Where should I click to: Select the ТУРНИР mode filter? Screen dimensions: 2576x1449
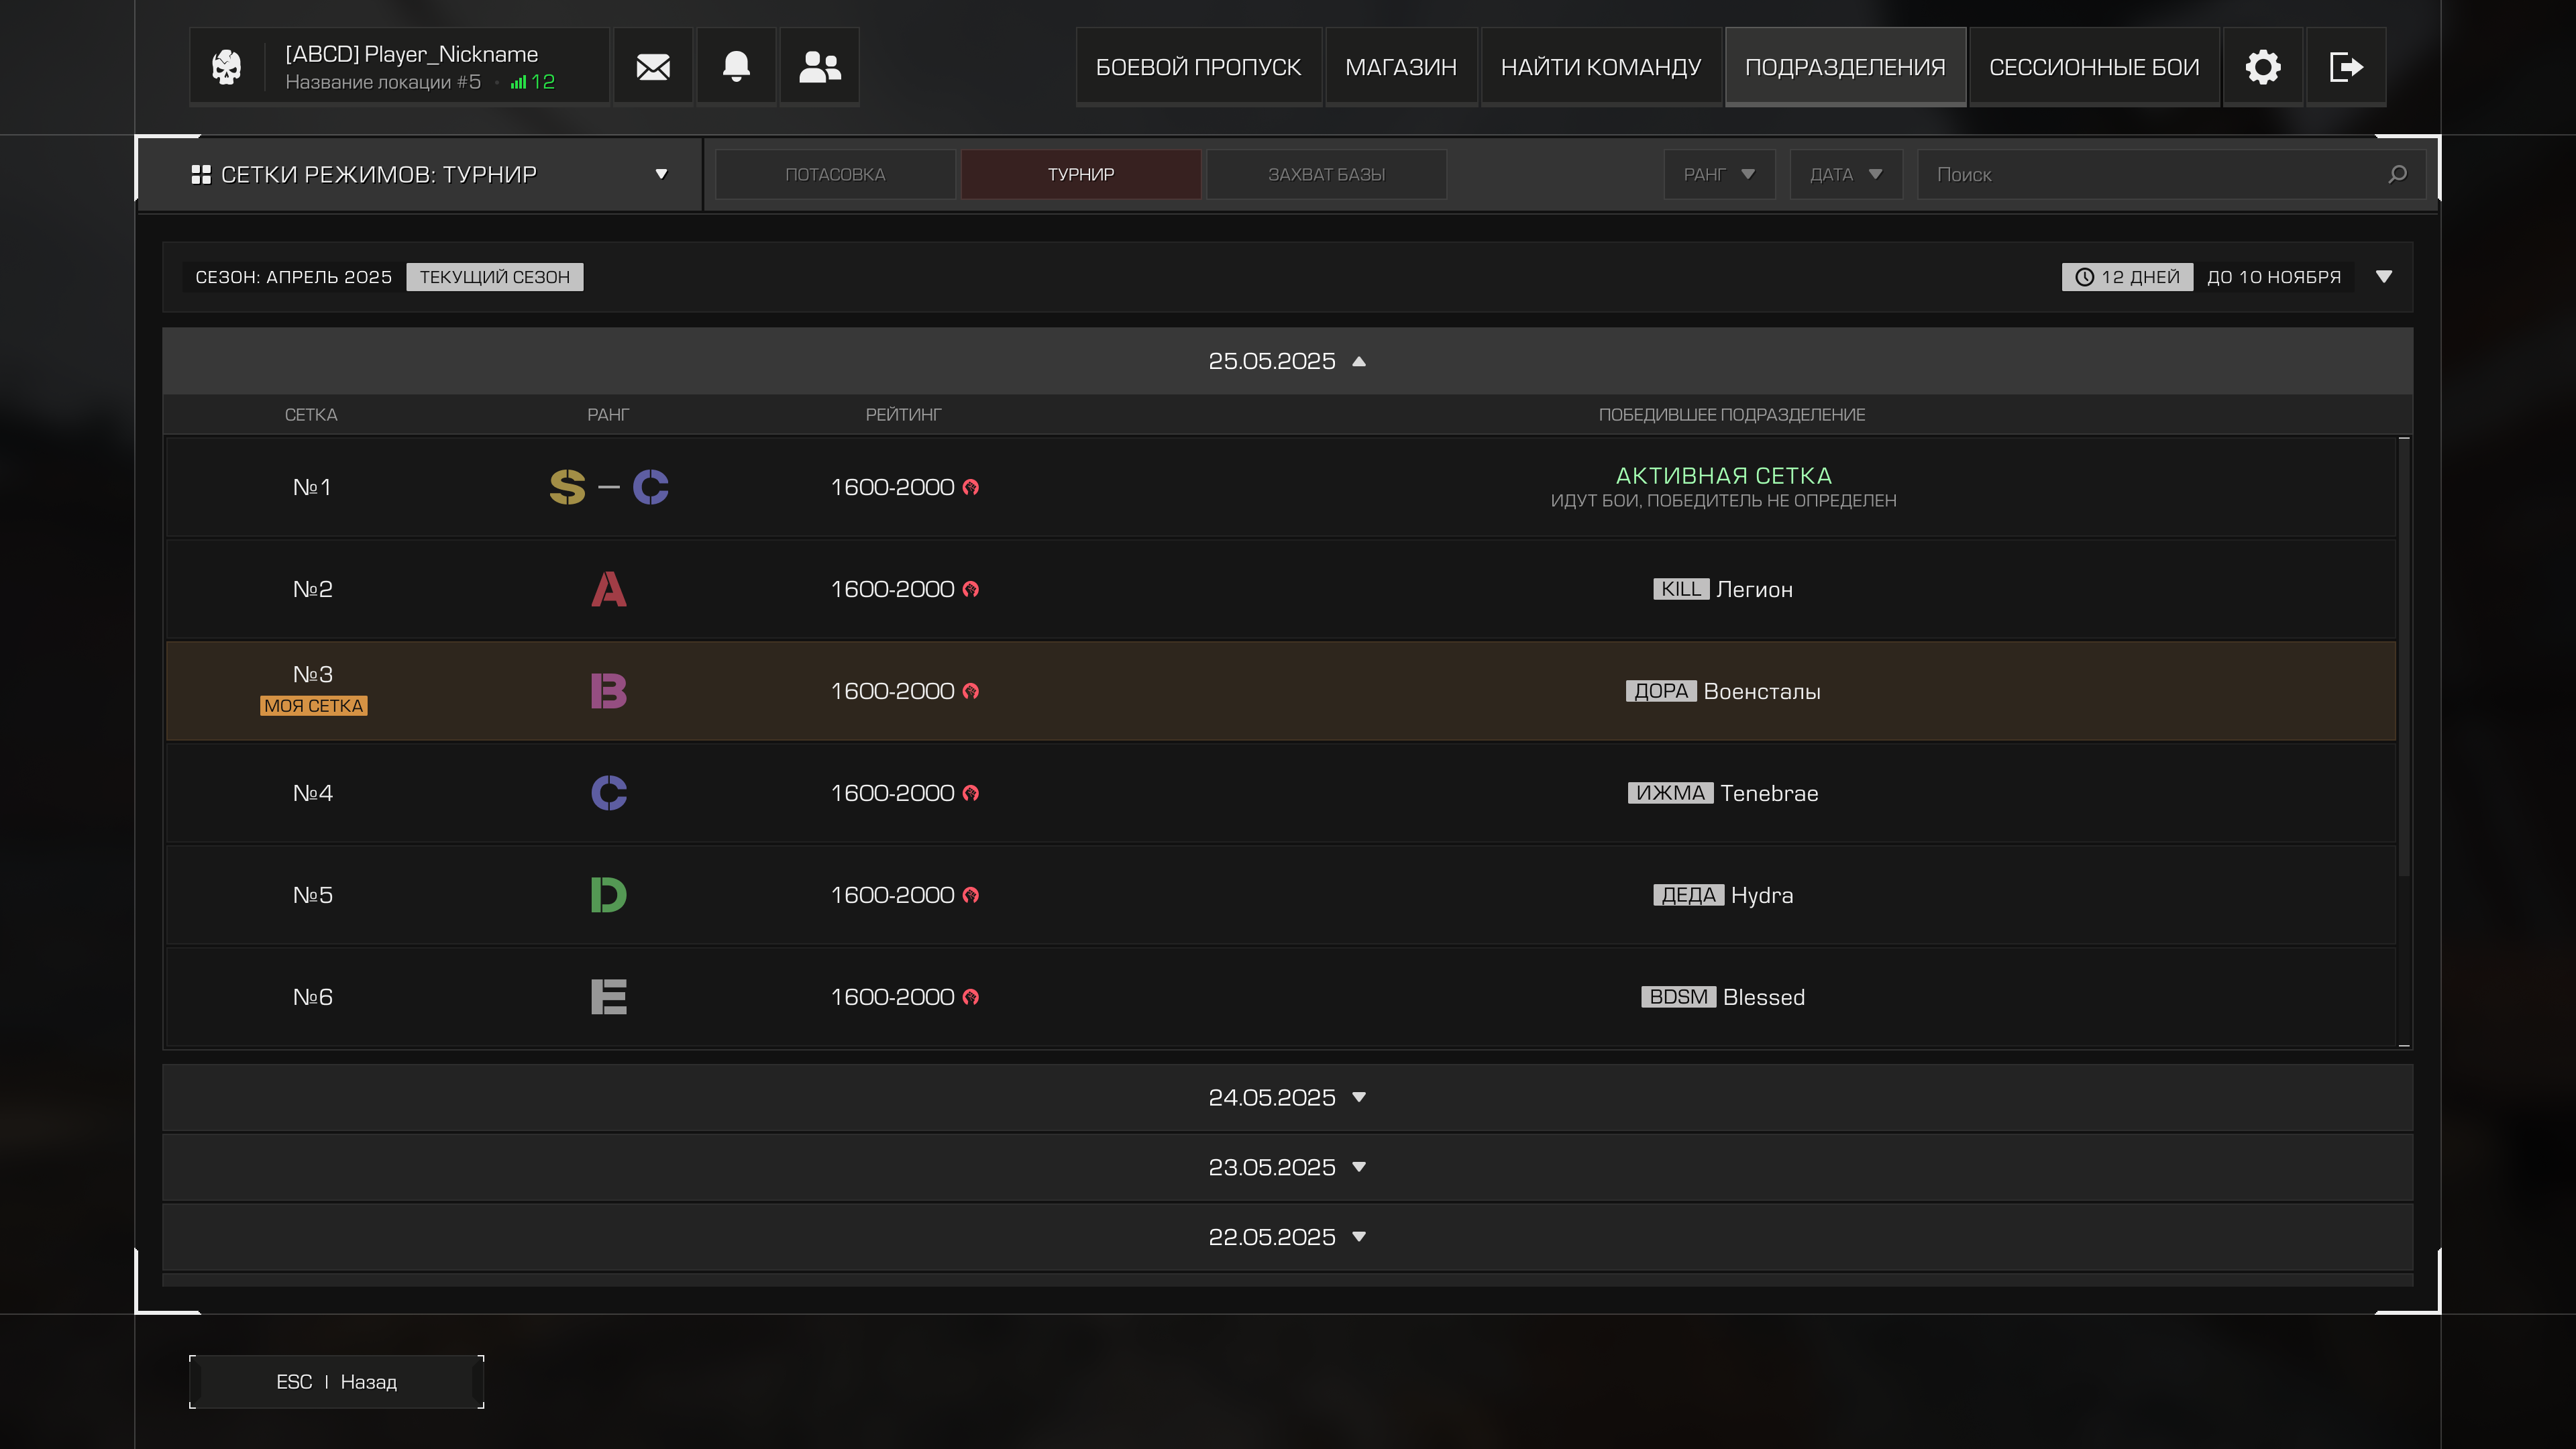(x=1080, y=175)
